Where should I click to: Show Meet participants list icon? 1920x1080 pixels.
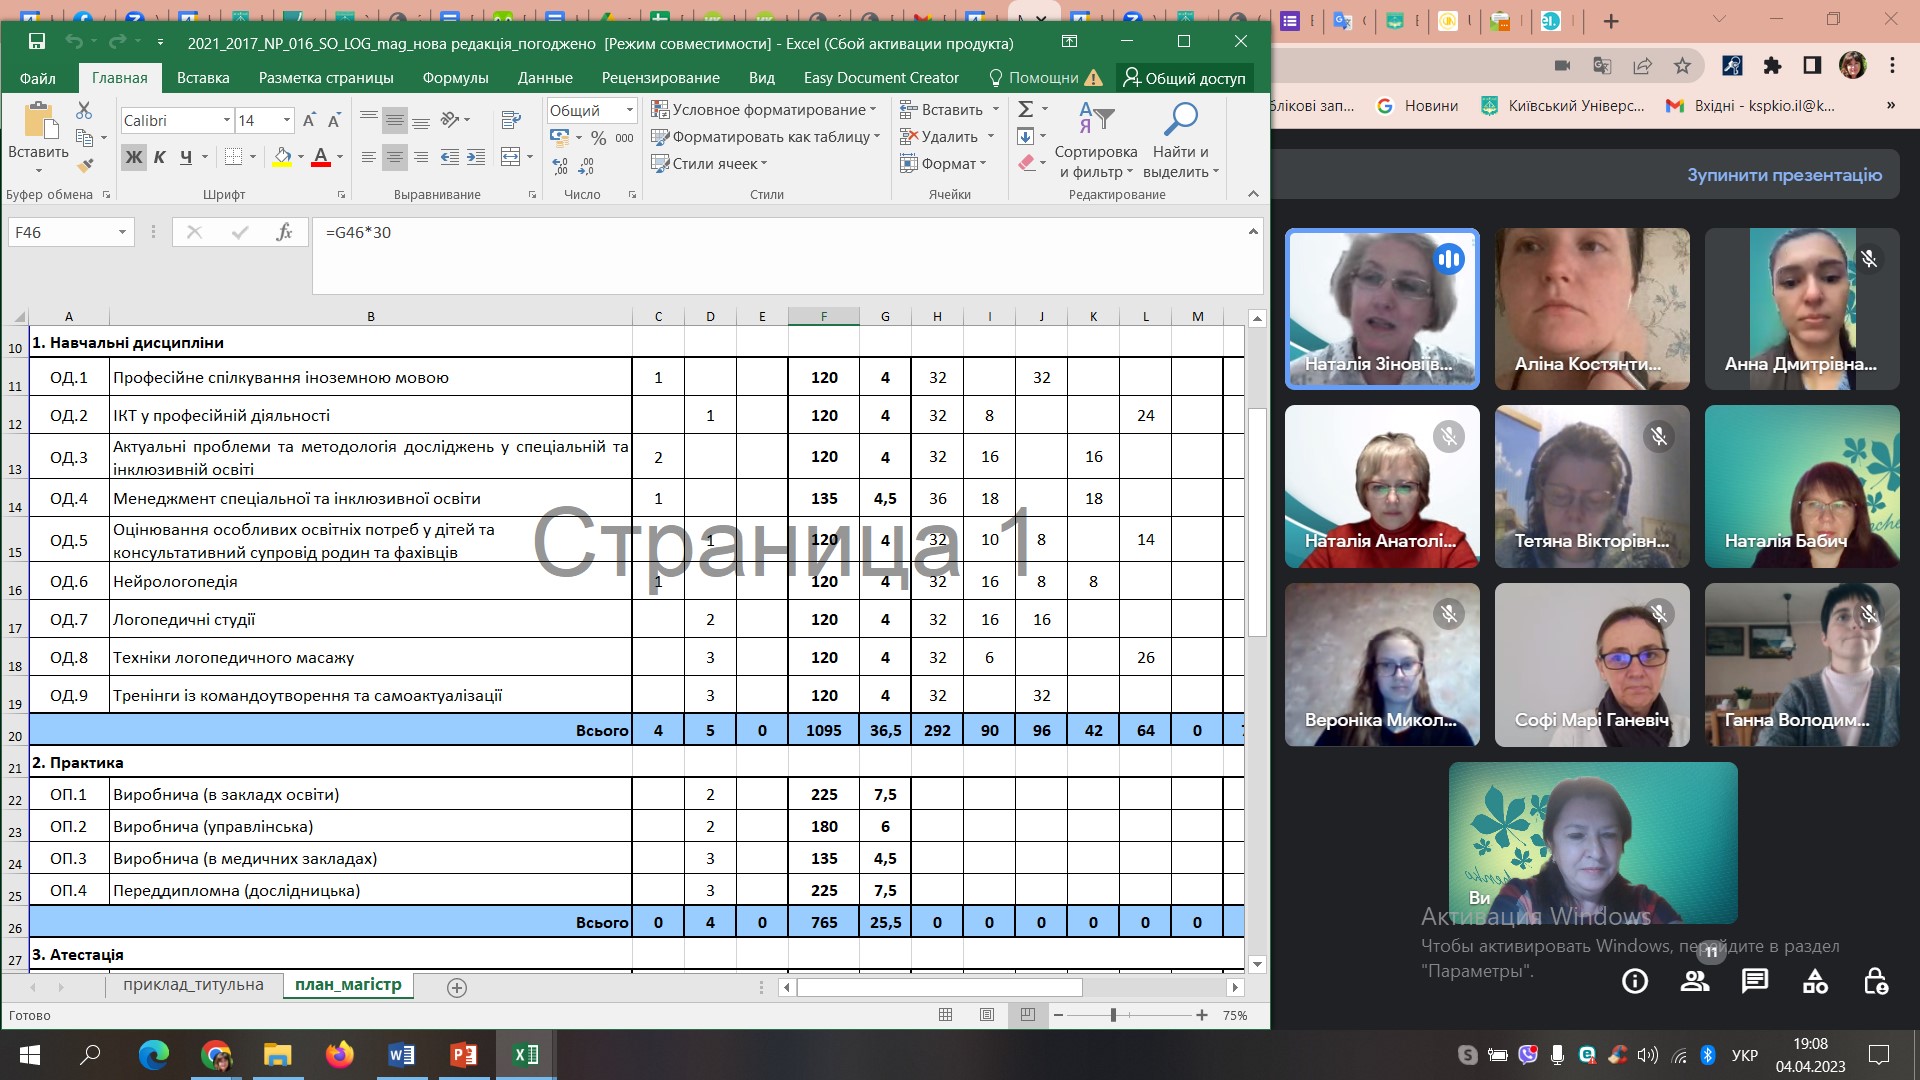[1695, 981]
